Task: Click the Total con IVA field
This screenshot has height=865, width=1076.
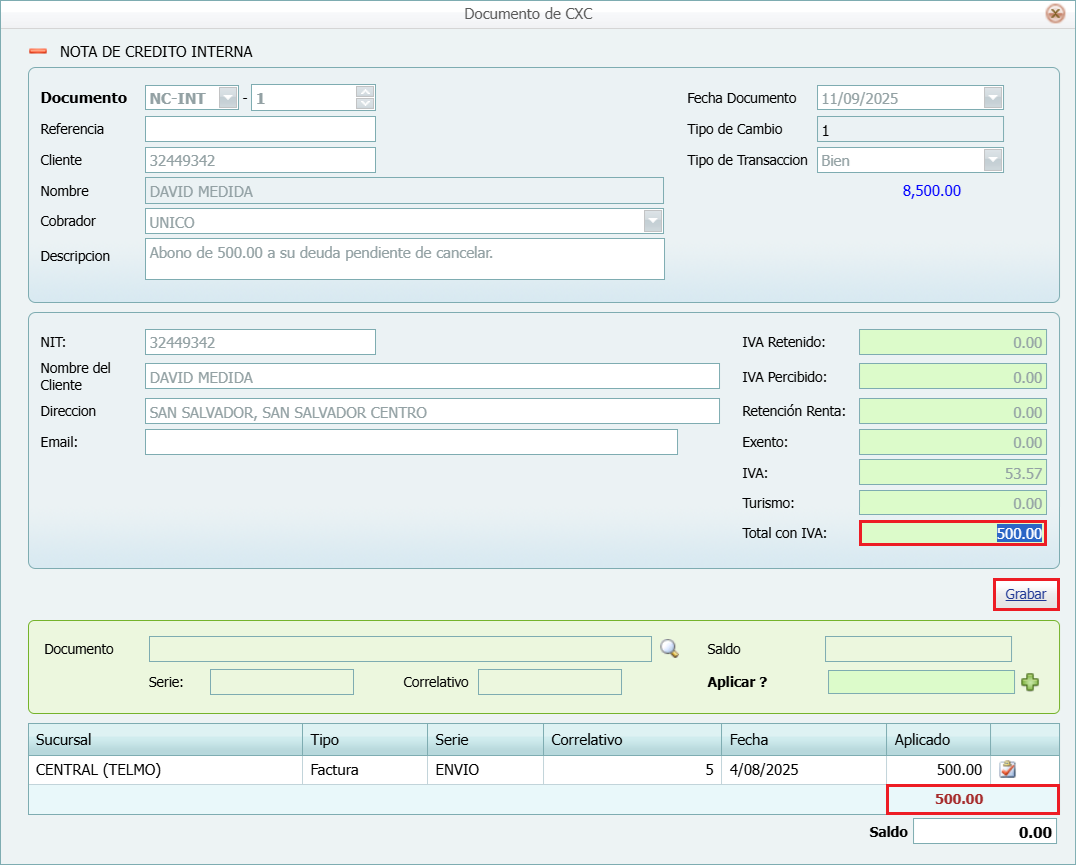Action: (x=952, y=534)
